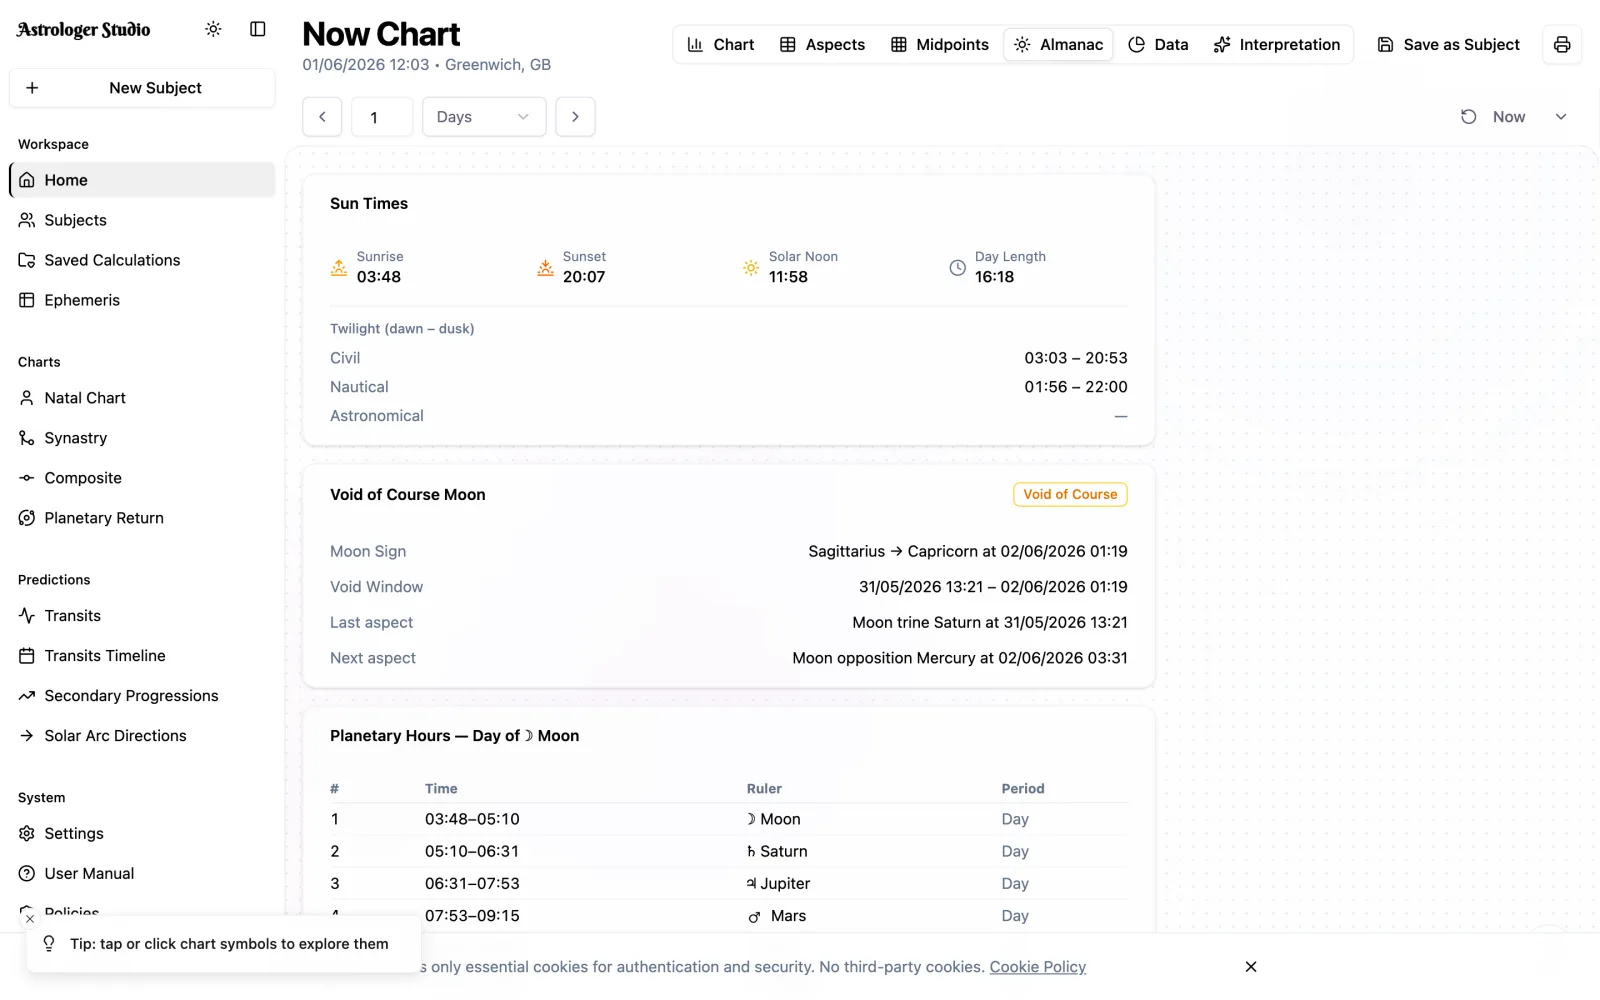Step forward with right chevron
Viewport: 1600px width, 1000px height.
[575, 117]
